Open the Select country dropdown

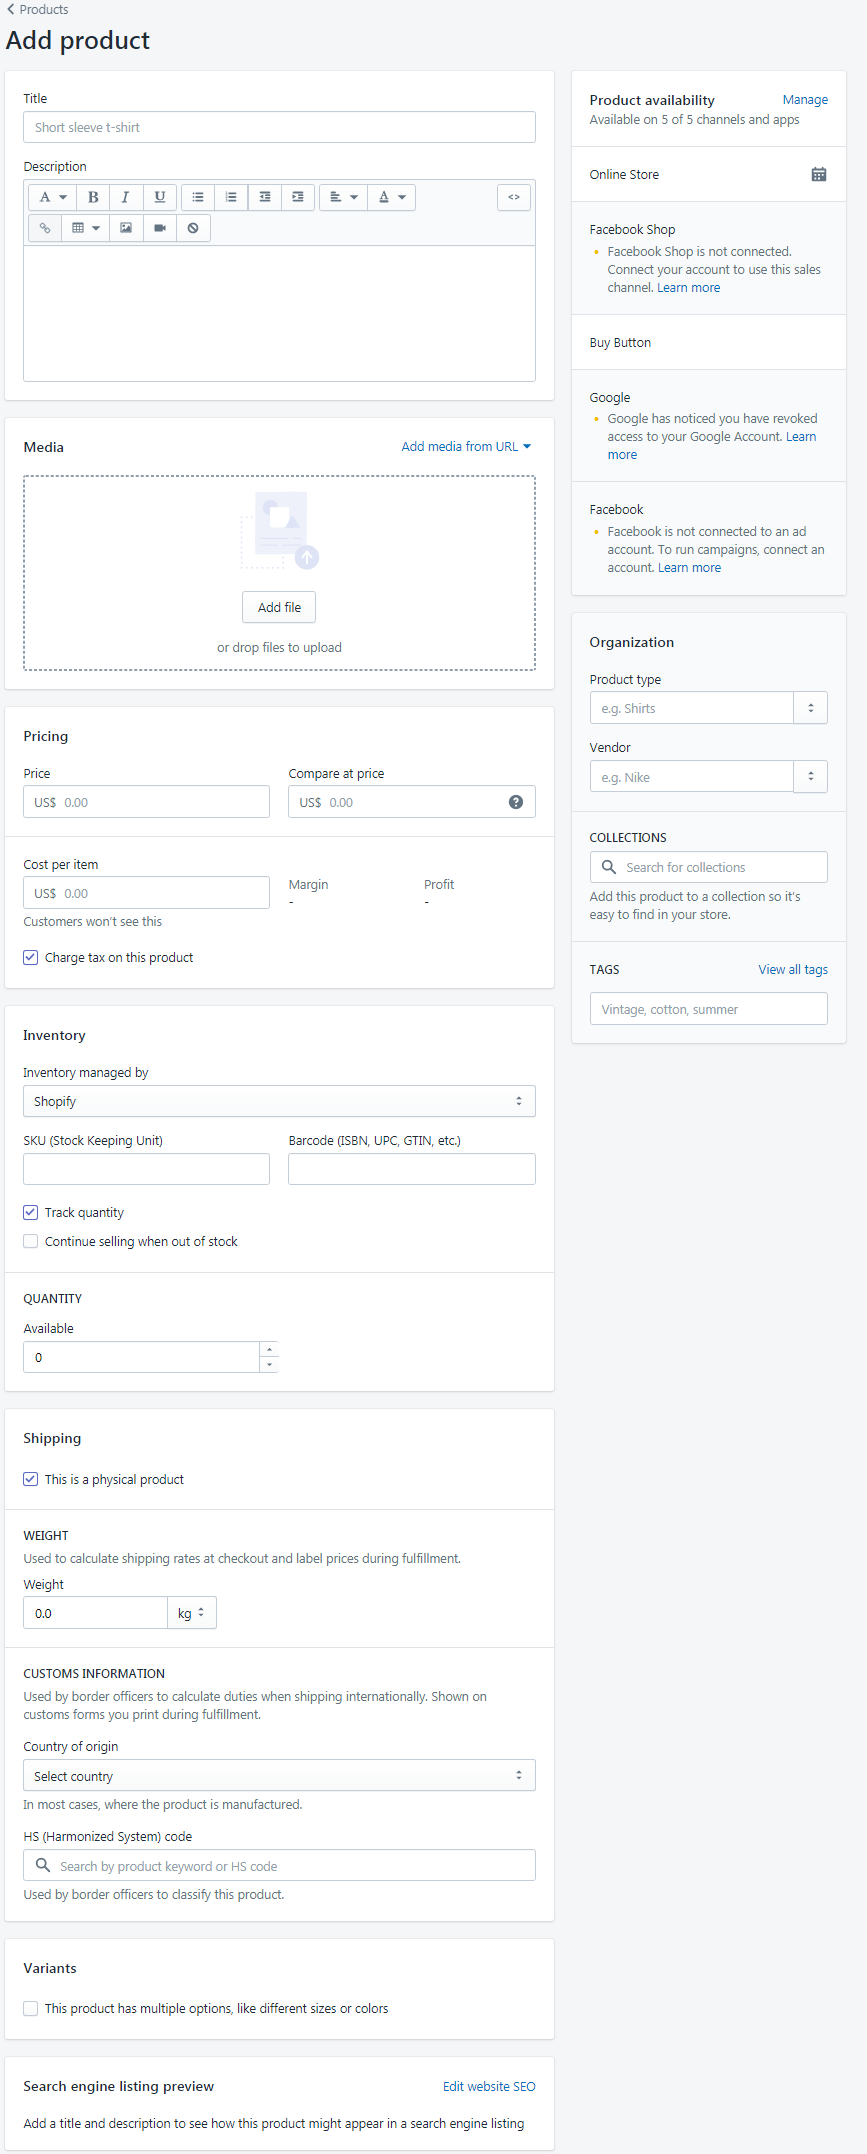tap(279, 1775)
